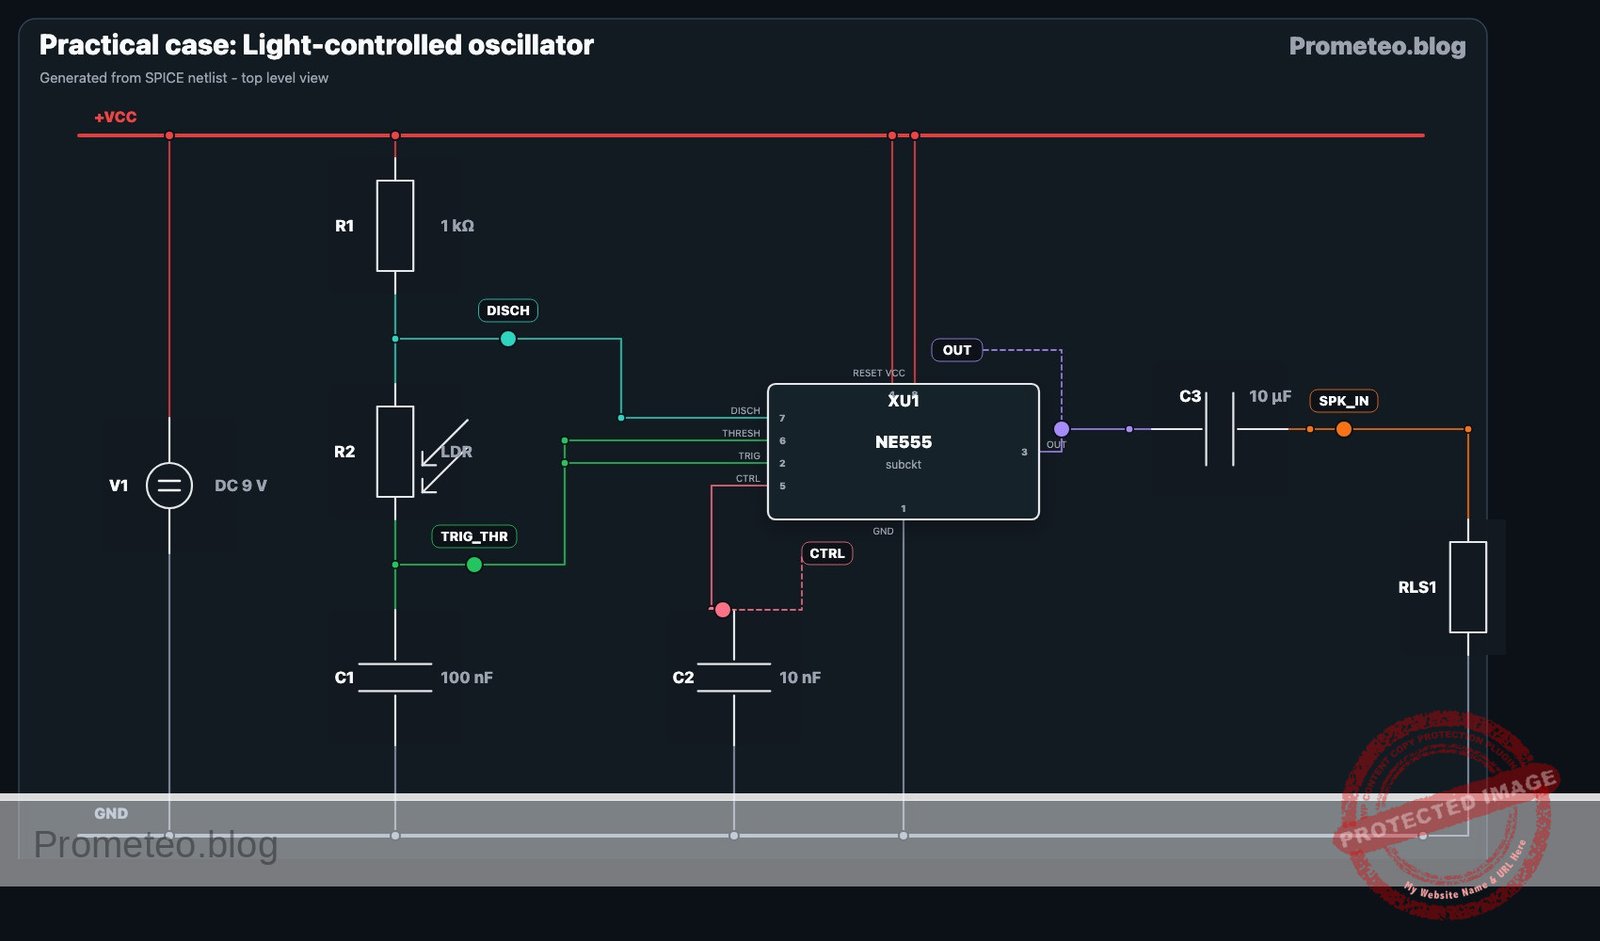Click the +VCC rail label

pos(115,117)
